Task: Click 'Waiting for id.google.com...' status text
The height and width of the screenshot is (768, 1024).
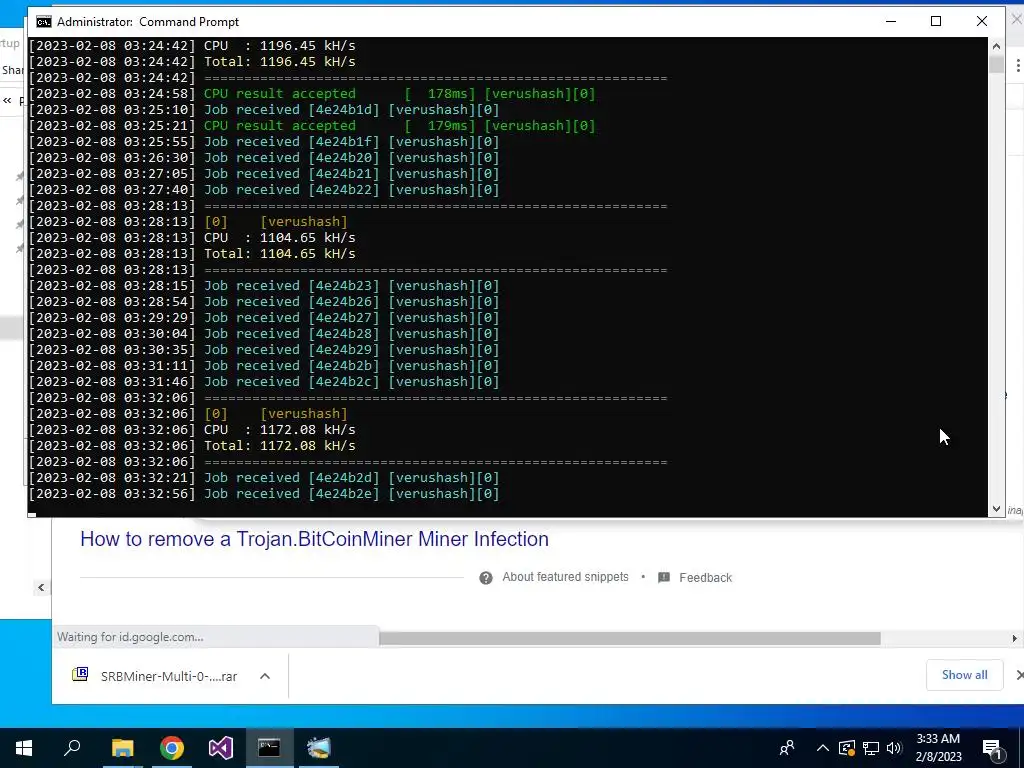Action: (130, 637)
